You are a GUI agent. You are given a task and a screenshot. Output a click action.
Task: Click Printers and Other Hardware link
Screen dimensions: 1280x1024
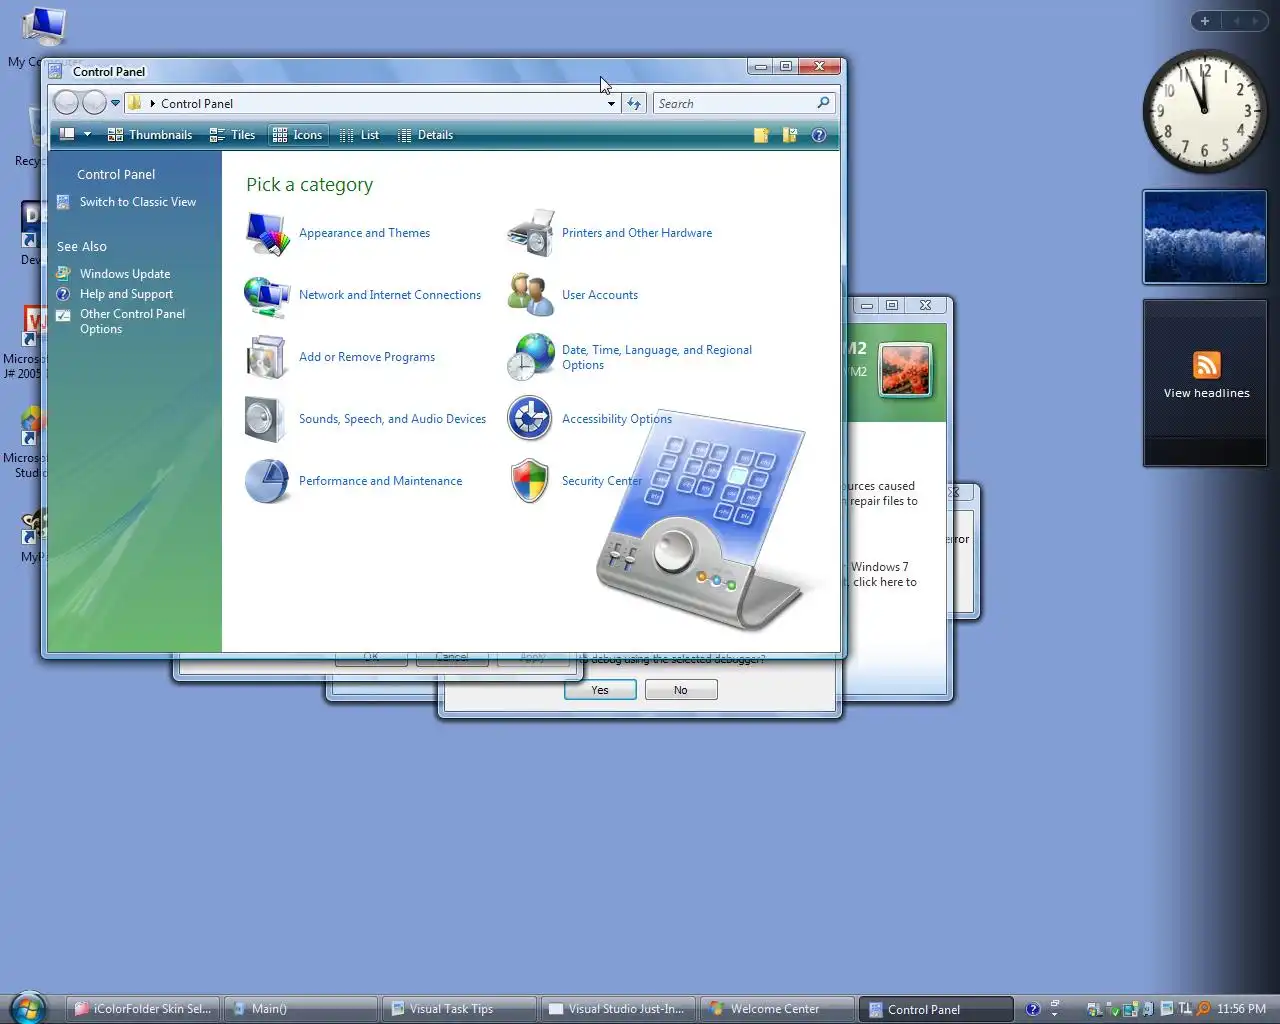(x=637, y=233)
